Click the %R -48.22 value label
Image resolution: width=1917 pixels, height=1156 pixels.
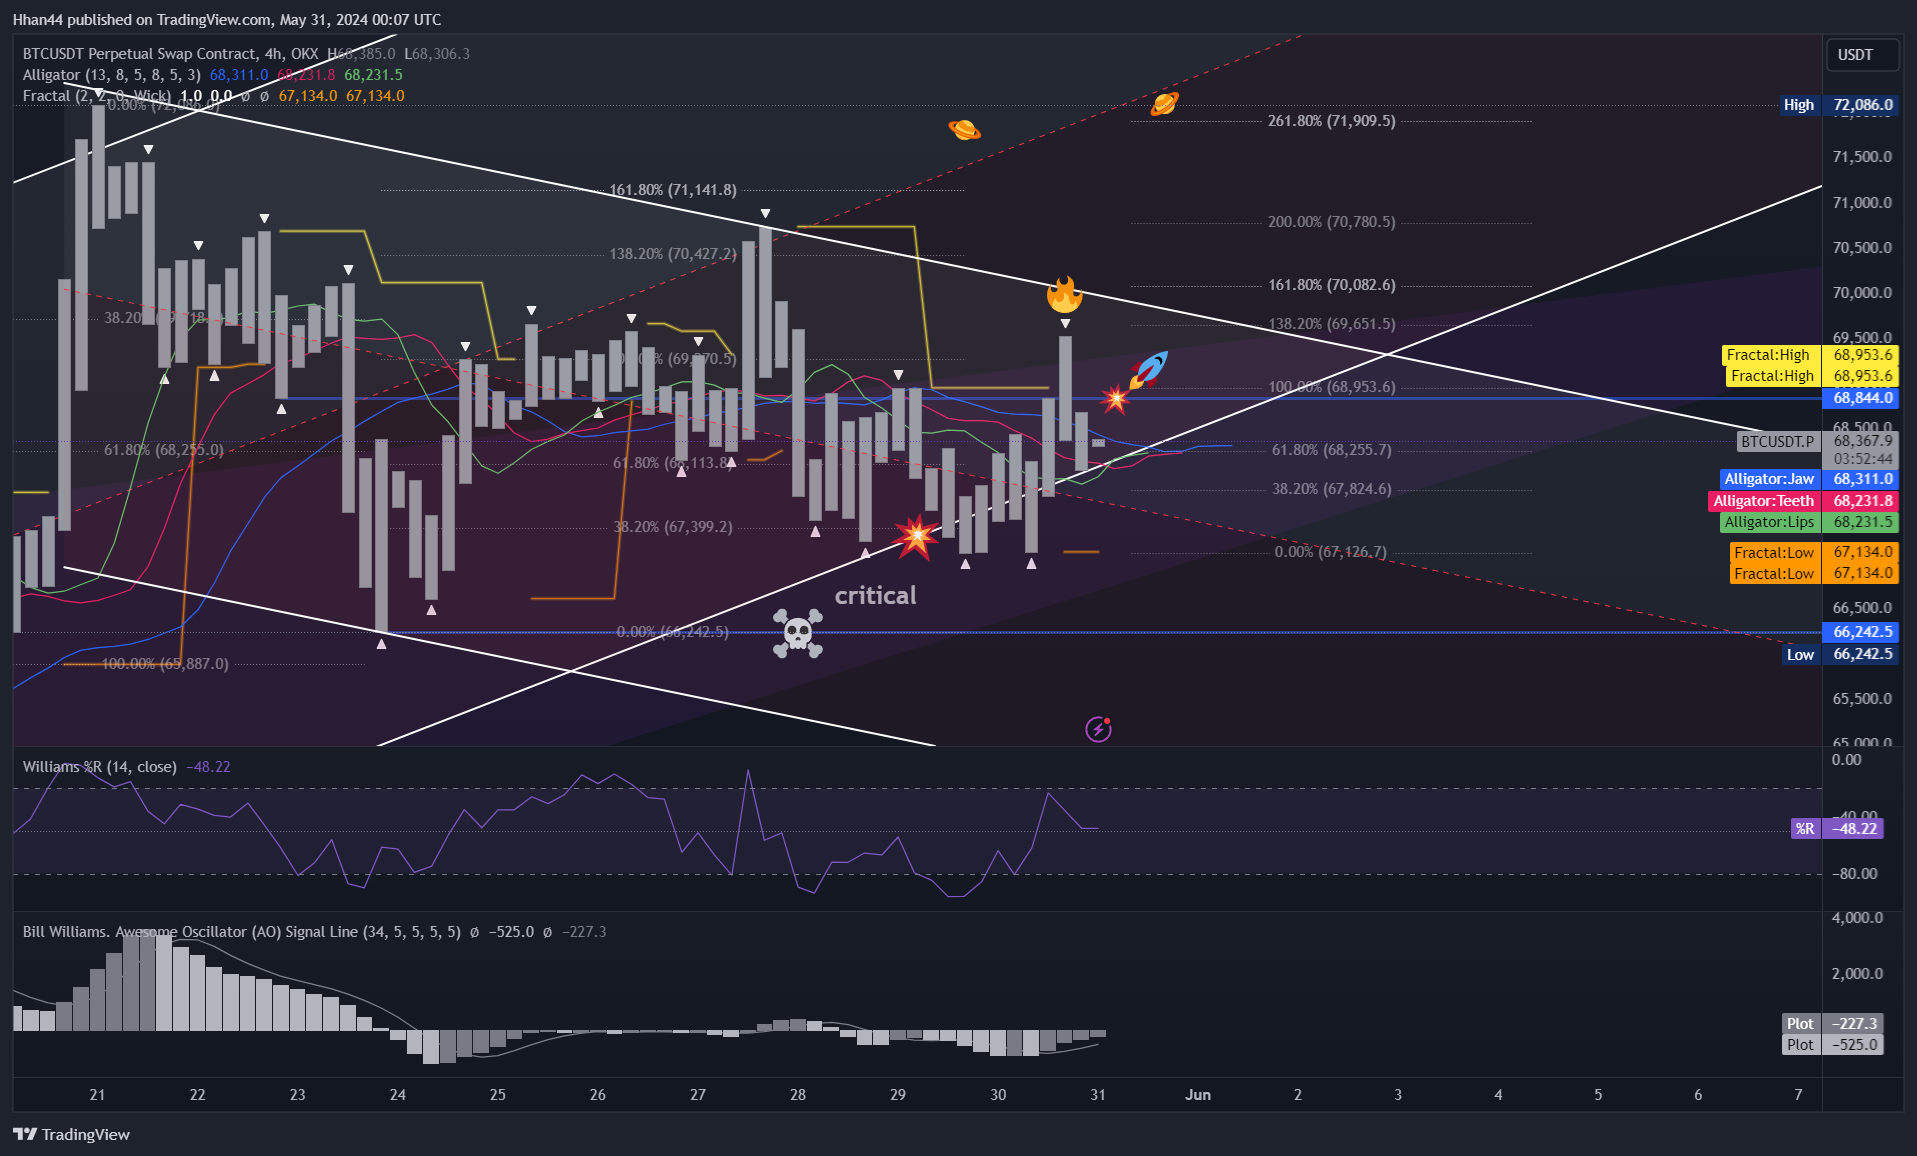pos(1837,828)
